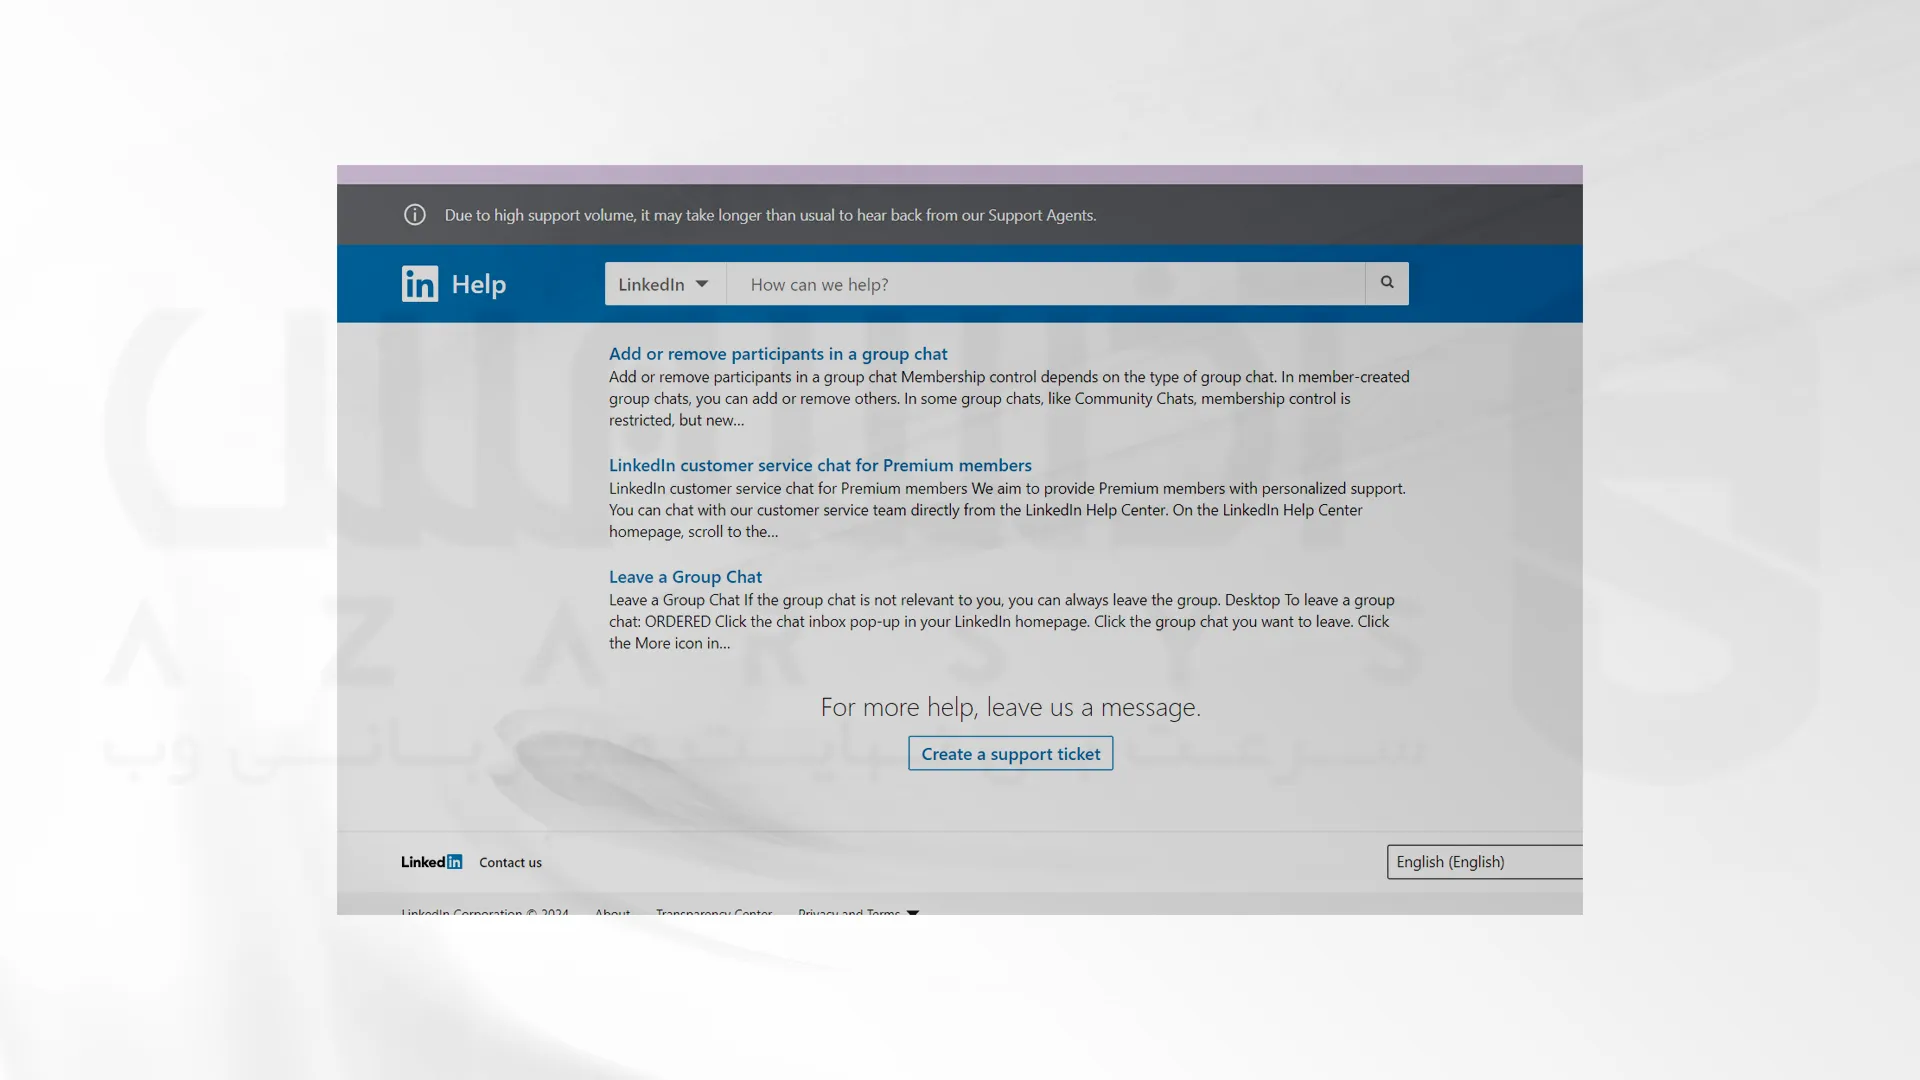1920x1080 pixels.
Task: Focus the 'How can we help?' search field
Action: point(1046,284)
